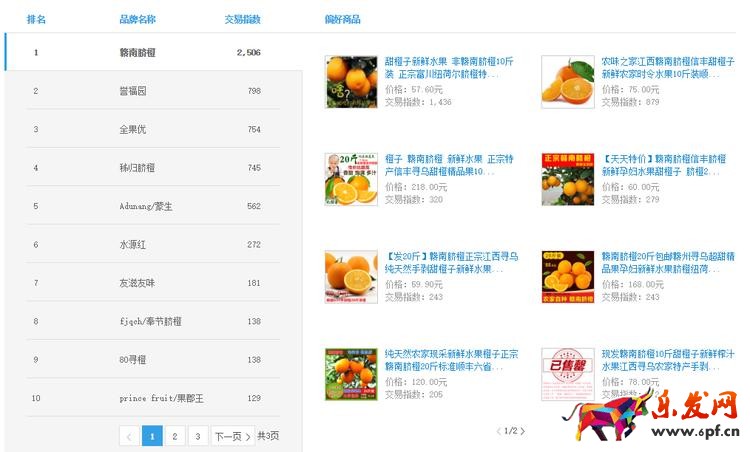Image resolution: width=750 pixels, height=452 pixels.
Task: Select the prince fruit/果郡王 brand row
Action: click(154, 398)
